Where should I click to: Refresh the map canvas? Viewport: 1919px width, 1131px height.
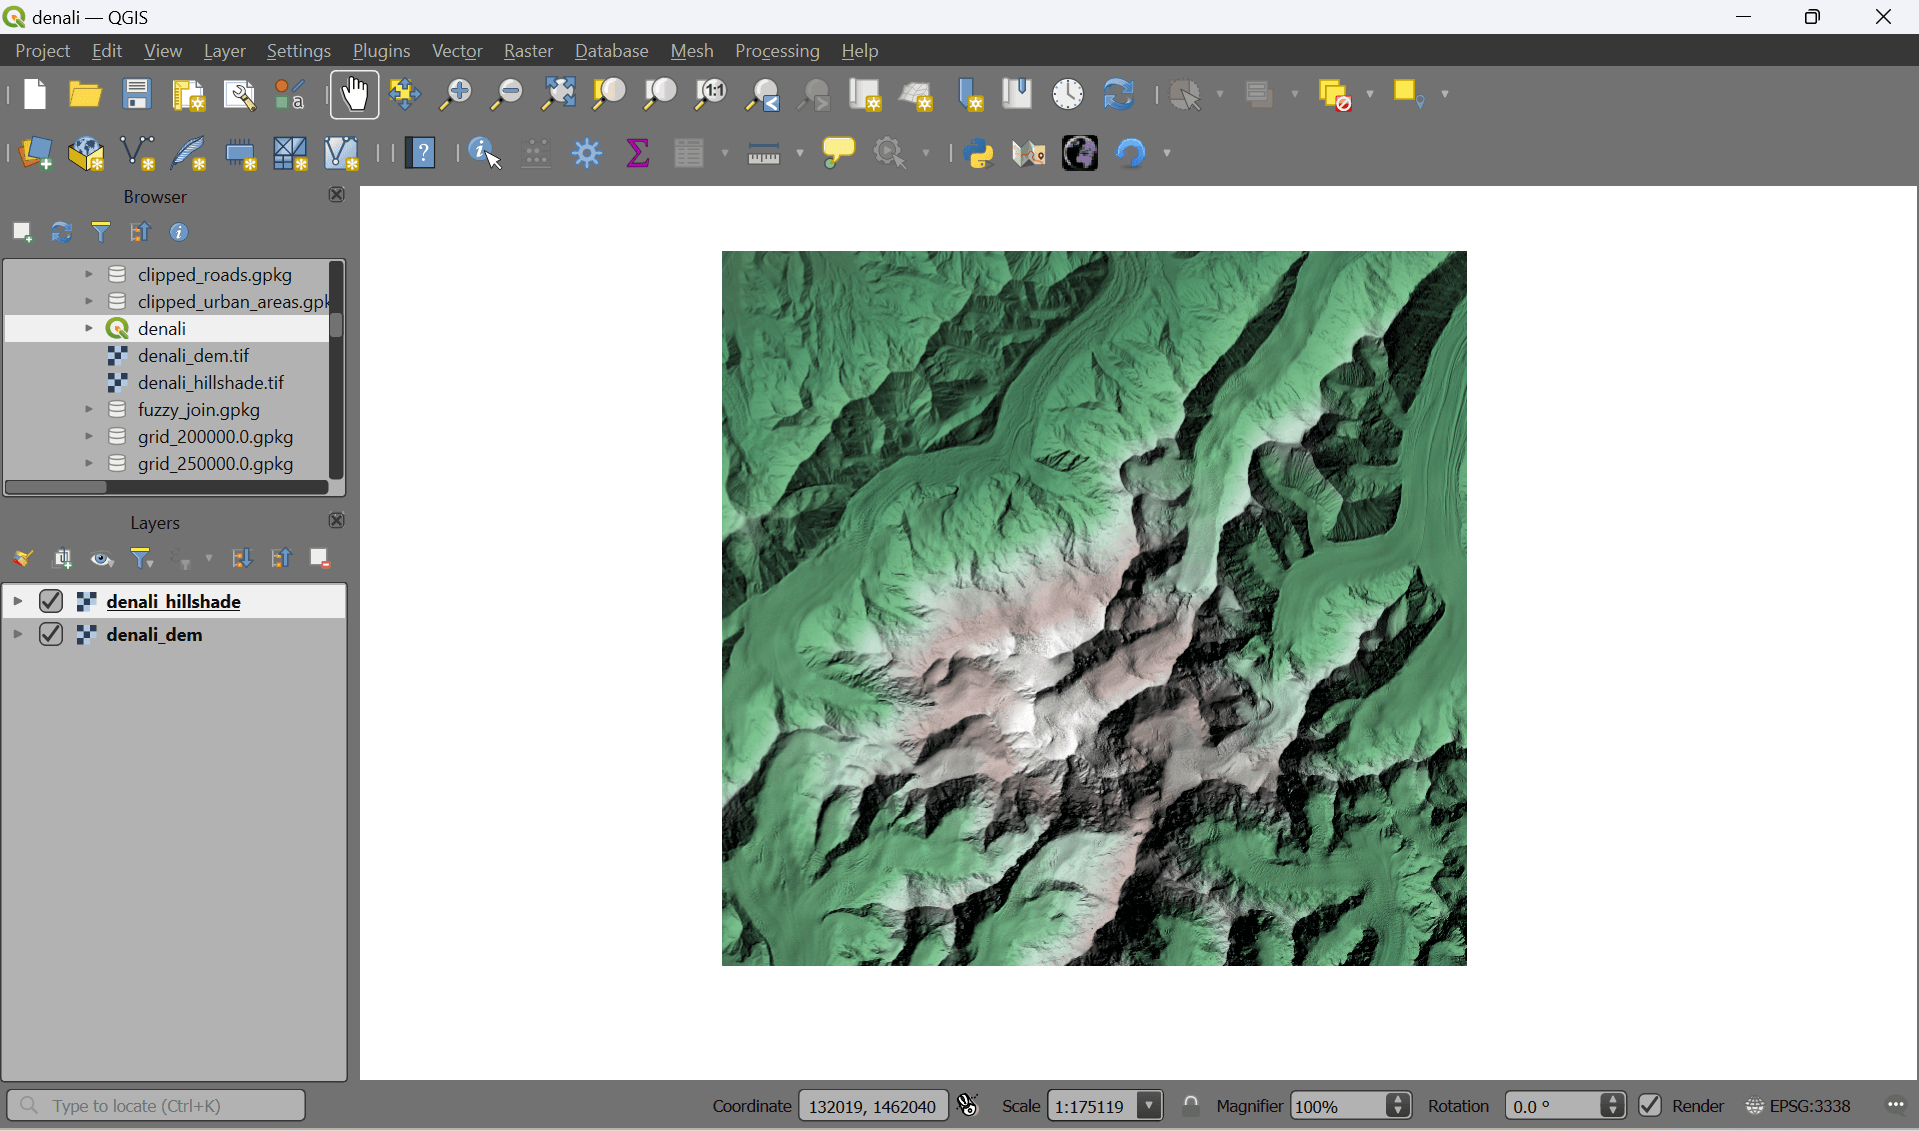click(x=1118, y=93)
